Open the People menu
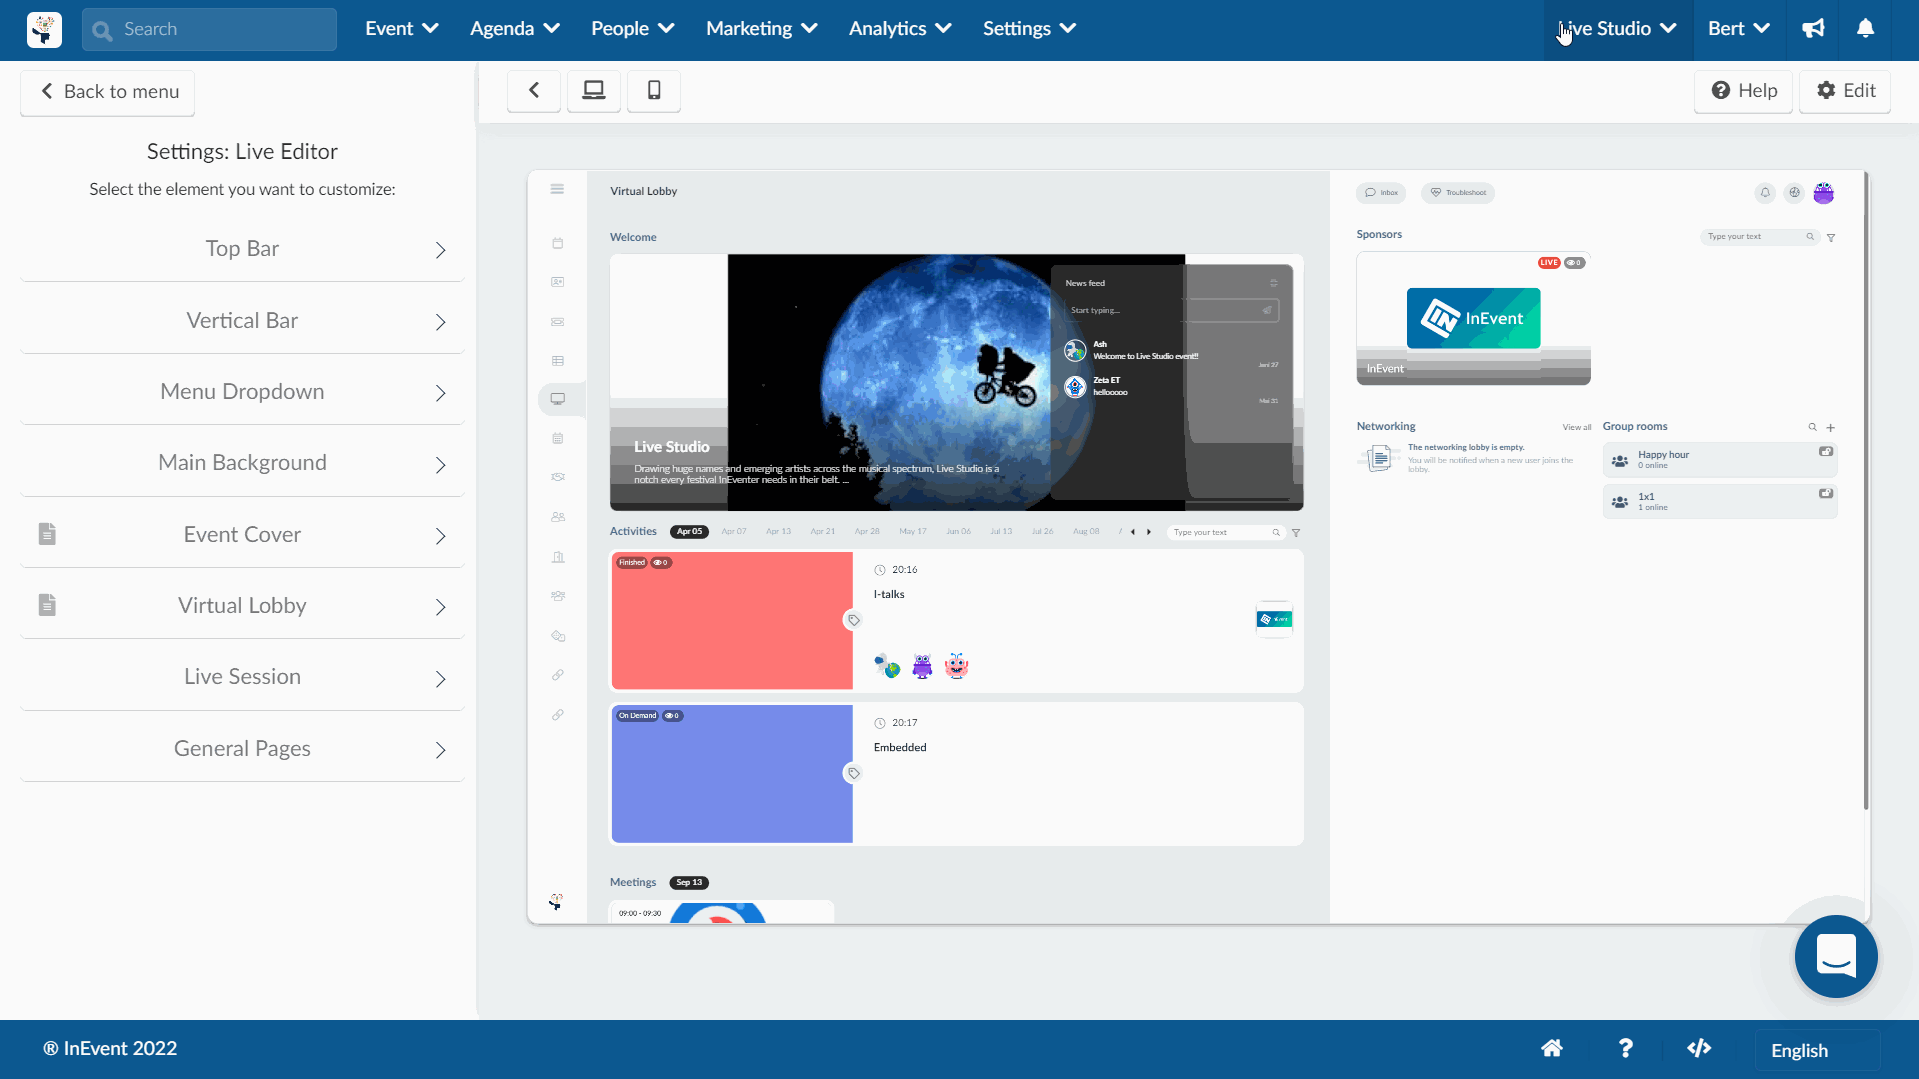Screen dimensions: 1919x1079 pos(632,29)
